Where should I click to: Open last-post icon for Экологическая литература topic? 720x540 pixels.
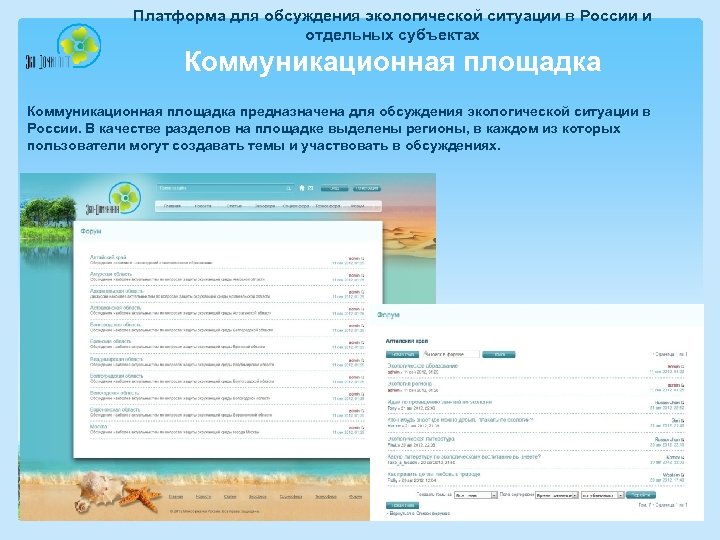click(x=682, y=440)
